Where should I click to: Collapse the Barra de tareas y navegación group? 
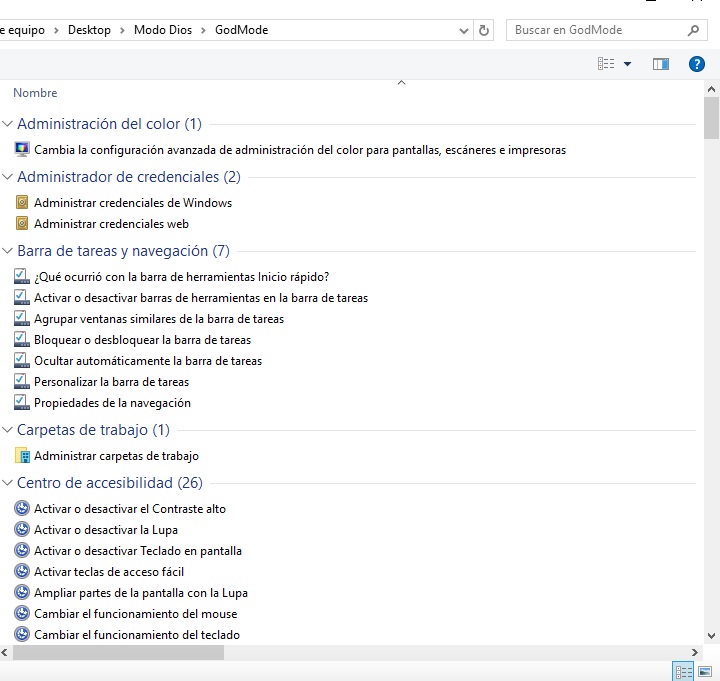click(8, 252)
